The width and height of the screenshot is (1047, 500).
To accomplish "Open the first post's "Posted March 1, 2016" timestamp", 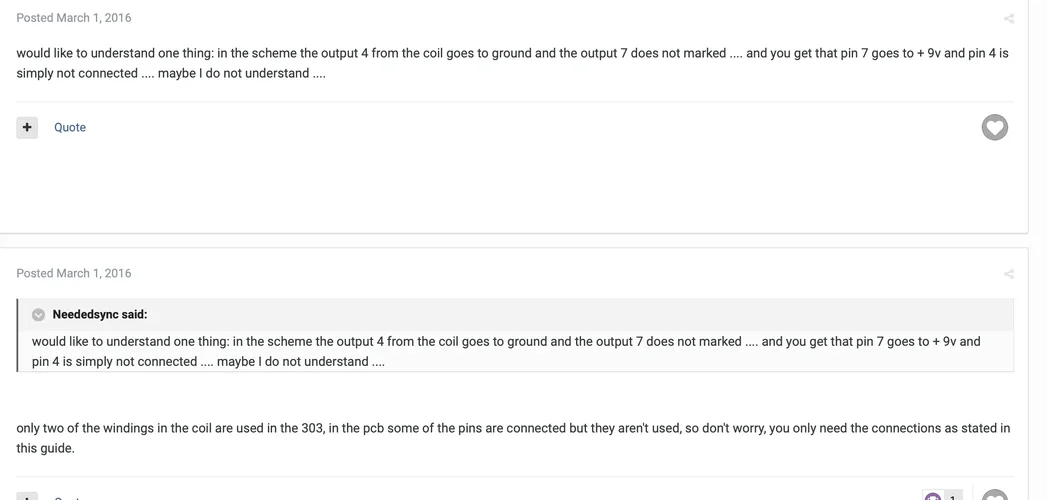I will [x=73, y=18].
